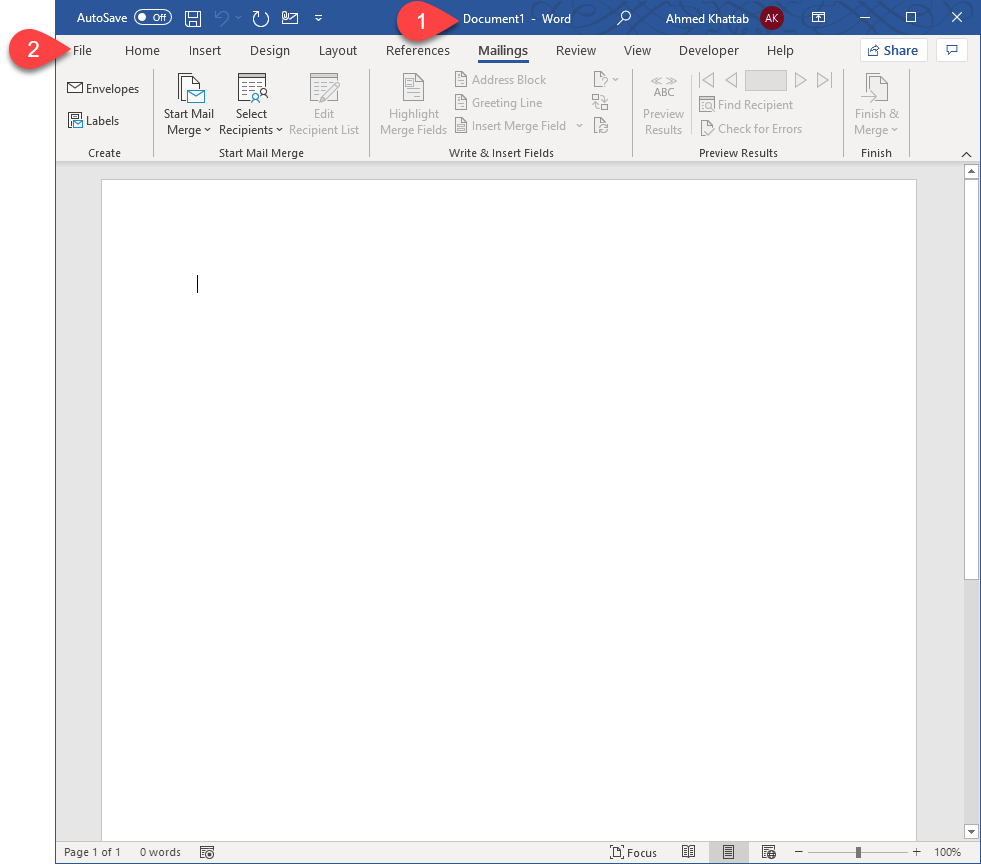
Task: Click the Labels button
Action: pos(93,120)
